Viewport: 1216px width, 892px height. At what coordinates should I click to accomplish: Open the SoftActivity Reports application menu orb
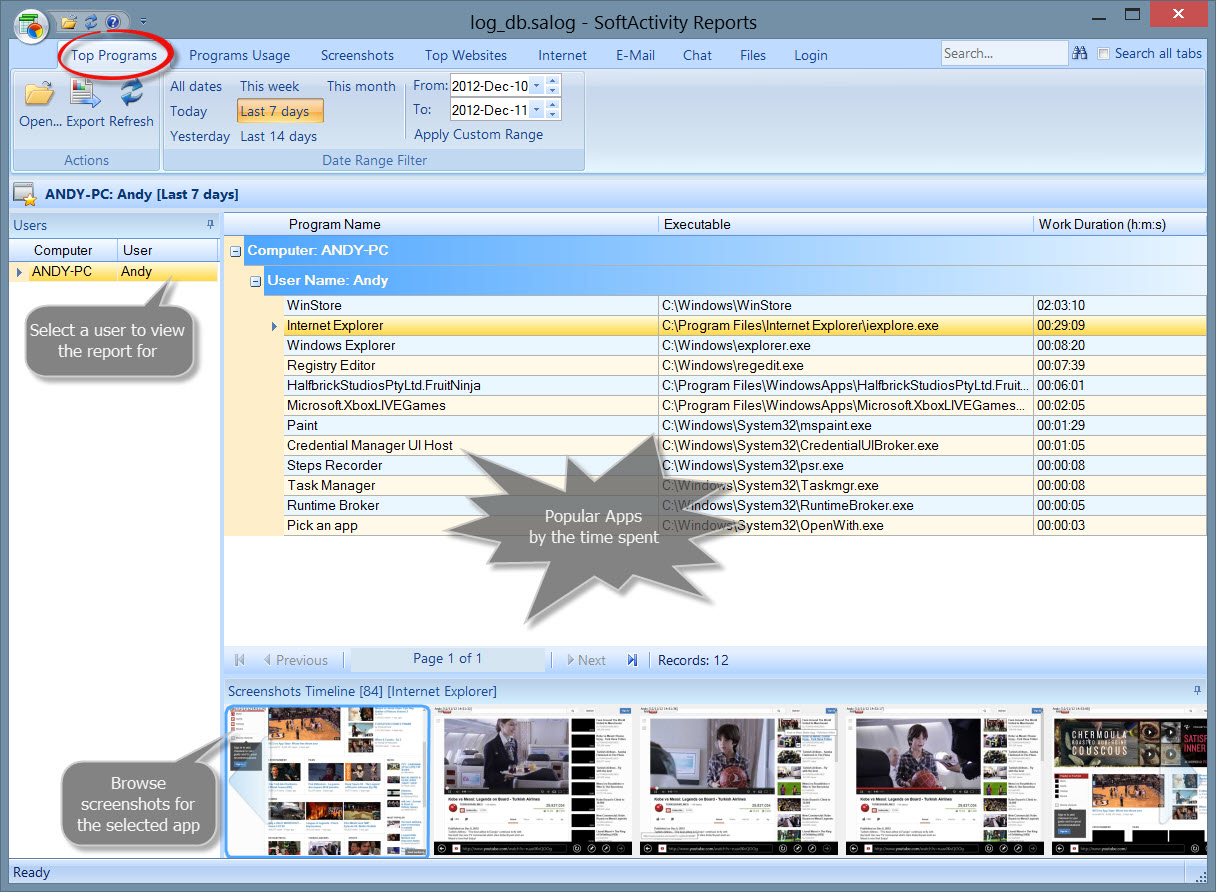33,27
